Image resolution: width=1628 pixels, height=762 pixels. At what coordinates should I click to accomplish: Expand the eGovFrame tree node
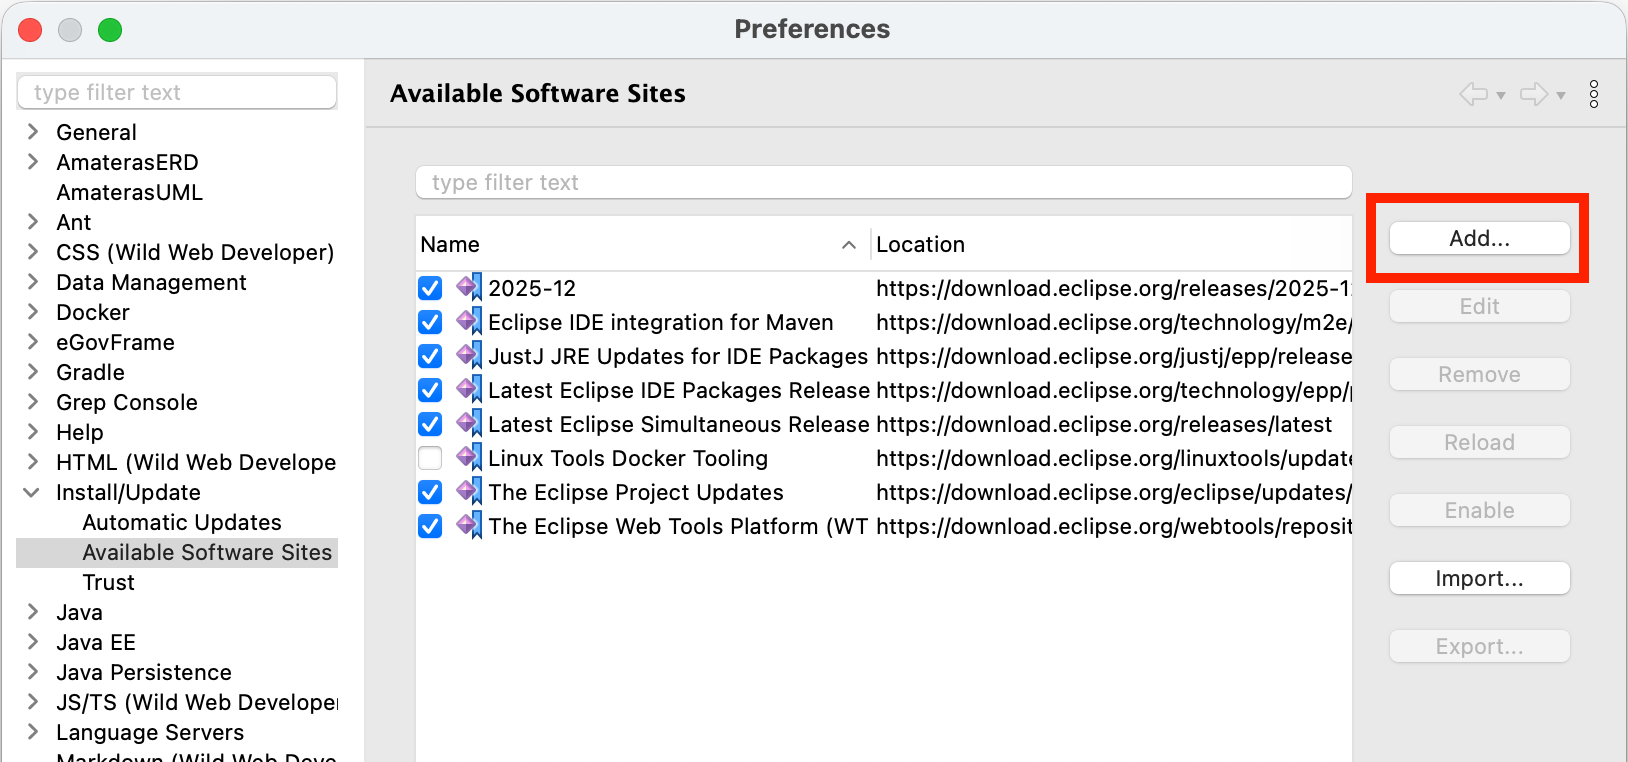33,342
